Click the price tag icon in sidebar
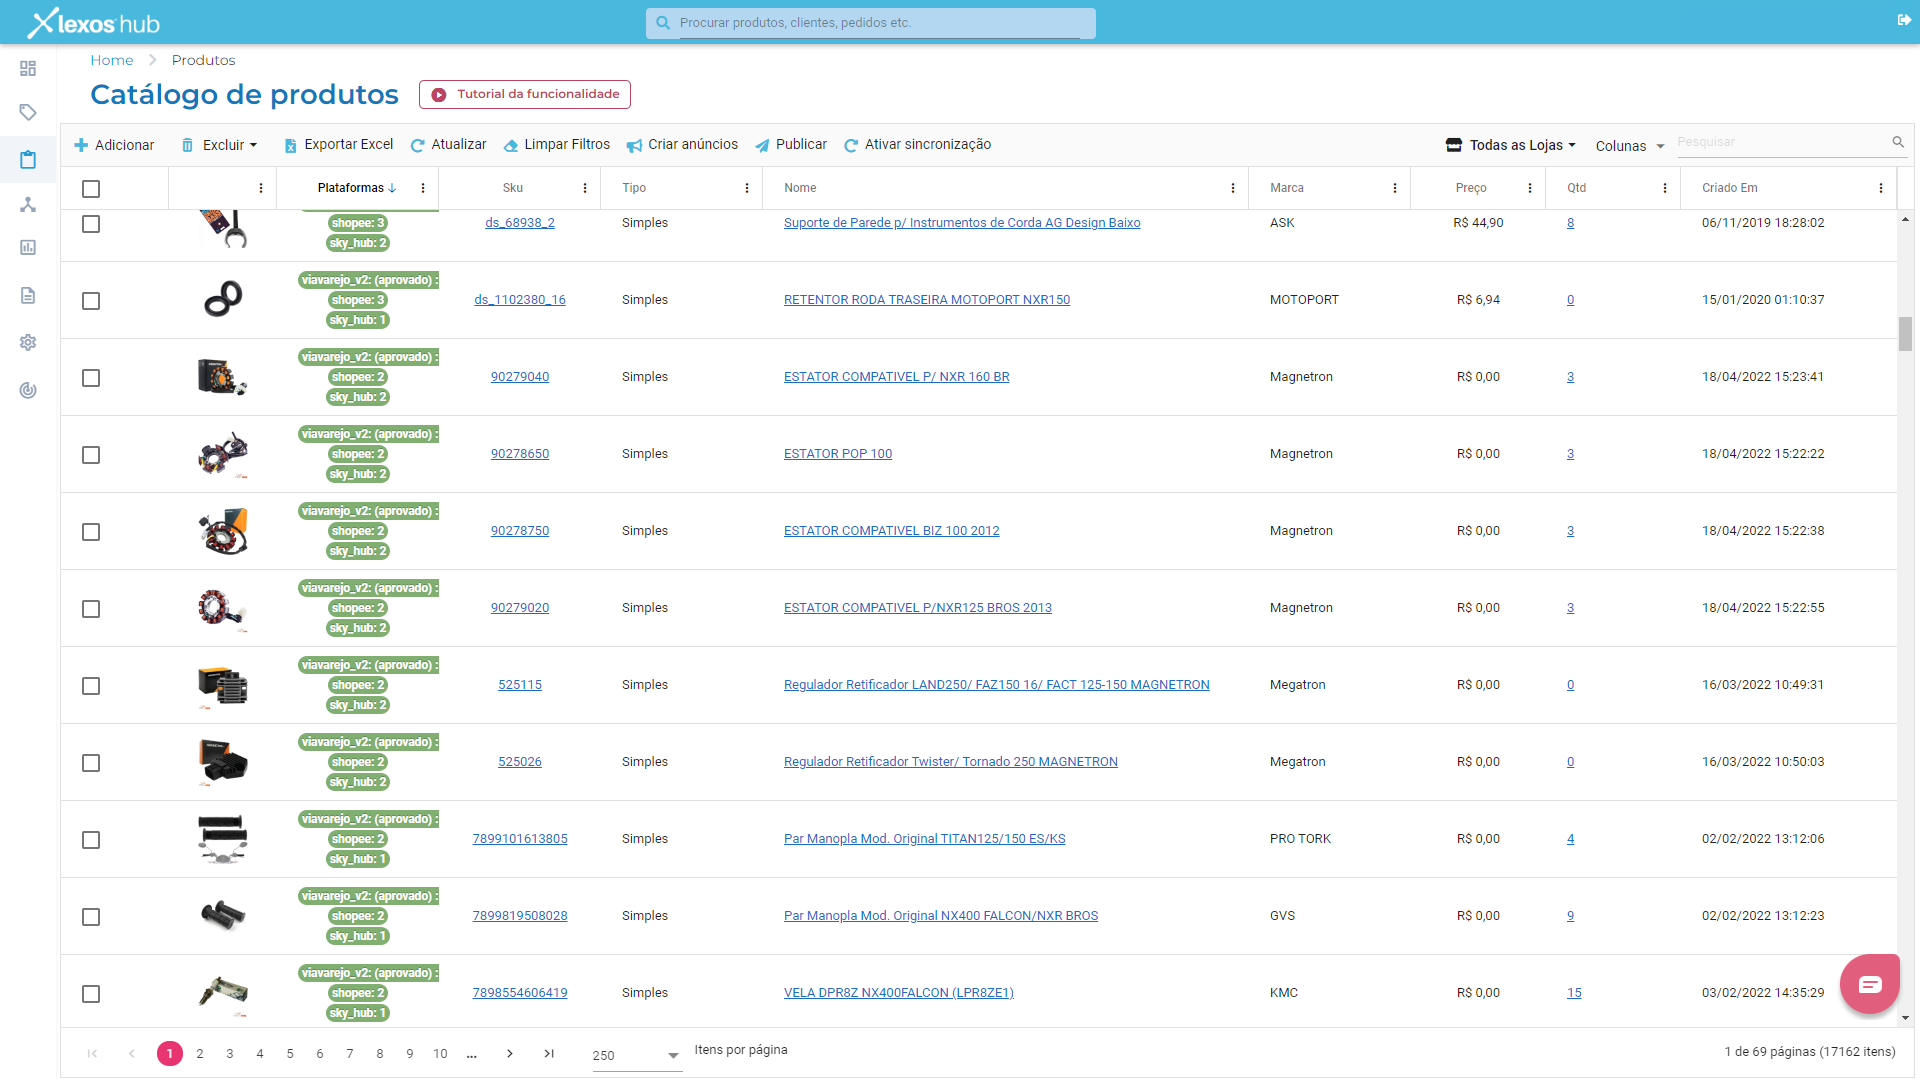Image resolution: width=1920 pixels, height=1079 pixels. point(28,112)
